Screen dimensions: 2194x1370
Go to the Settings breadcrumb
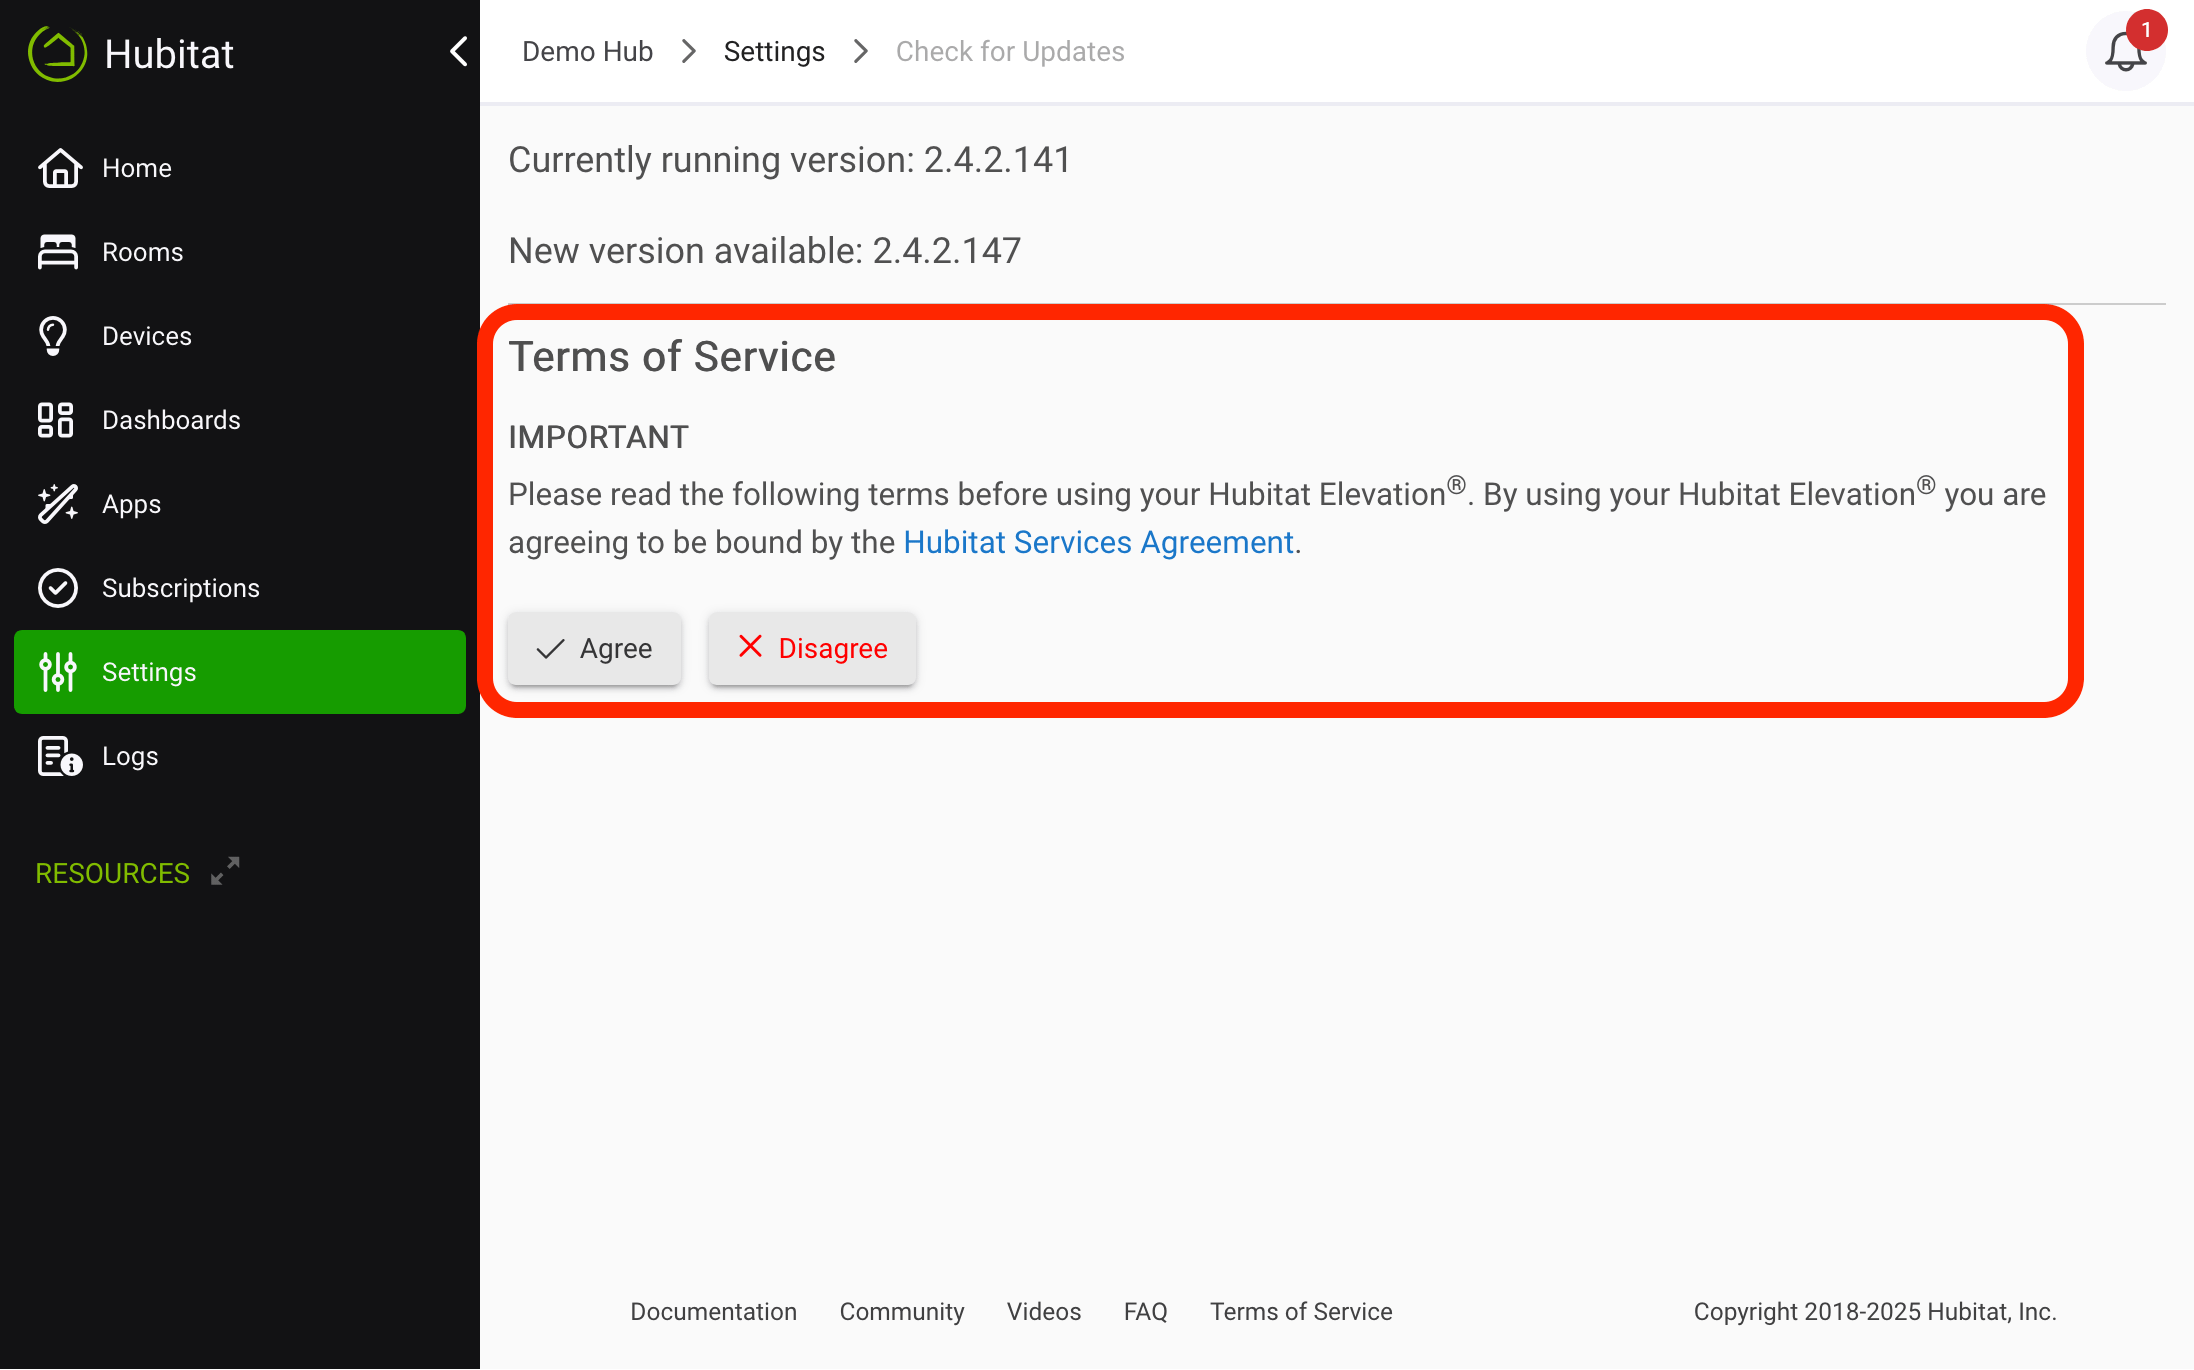click(774, 51)
